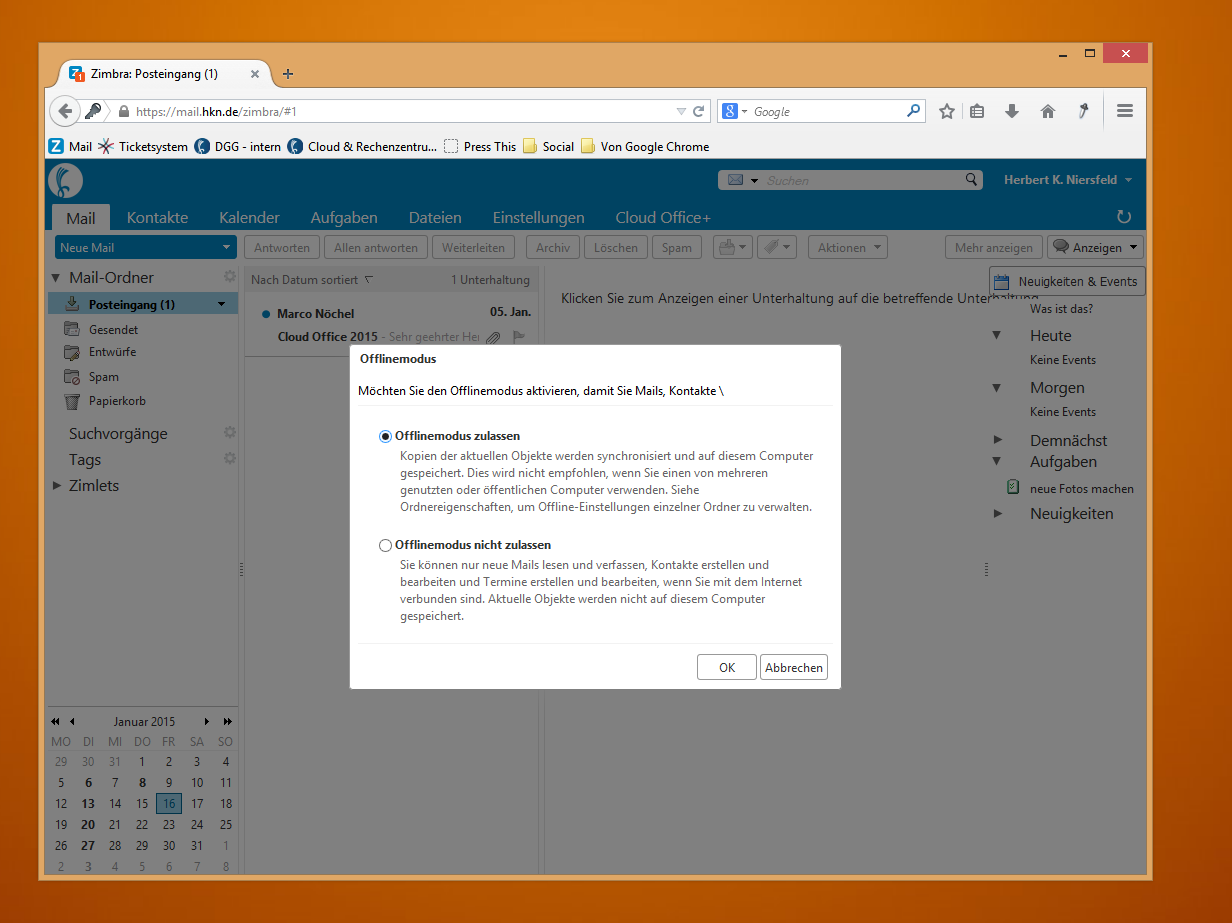Collapse the Heute events section
Viewport: 1232px width, 923px height.
[x=997, y=335]
